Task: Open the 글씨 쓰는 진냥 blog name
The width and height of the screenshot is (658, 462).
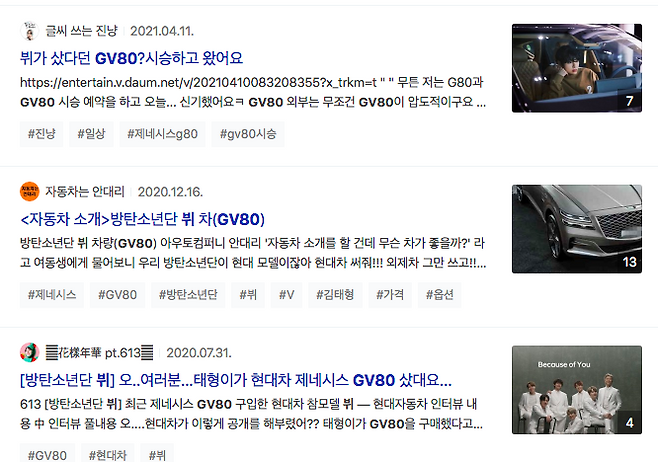Action: [x=81, y=31]
